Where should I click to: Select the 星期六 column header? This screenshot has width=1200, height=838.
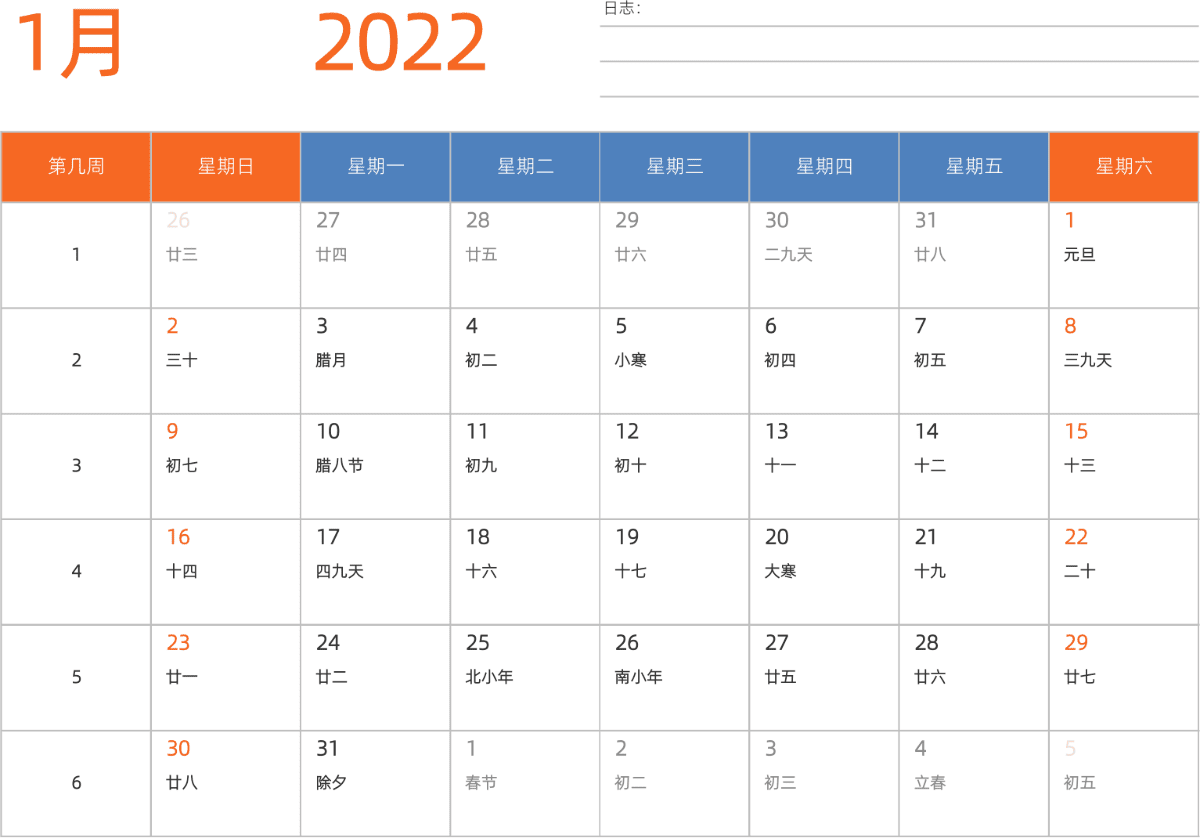point(1124,167)
